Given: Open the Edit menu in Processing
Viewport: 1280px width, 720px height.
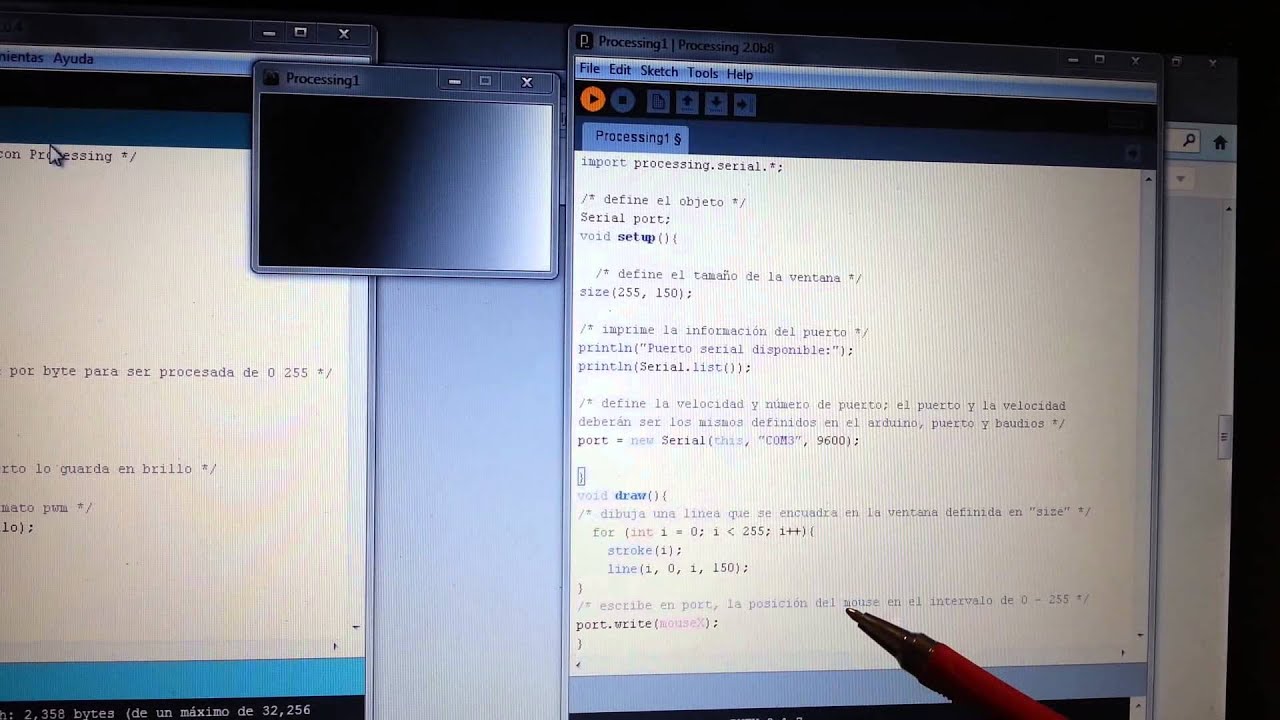Looking at the screenshot, I should (620, 70).
